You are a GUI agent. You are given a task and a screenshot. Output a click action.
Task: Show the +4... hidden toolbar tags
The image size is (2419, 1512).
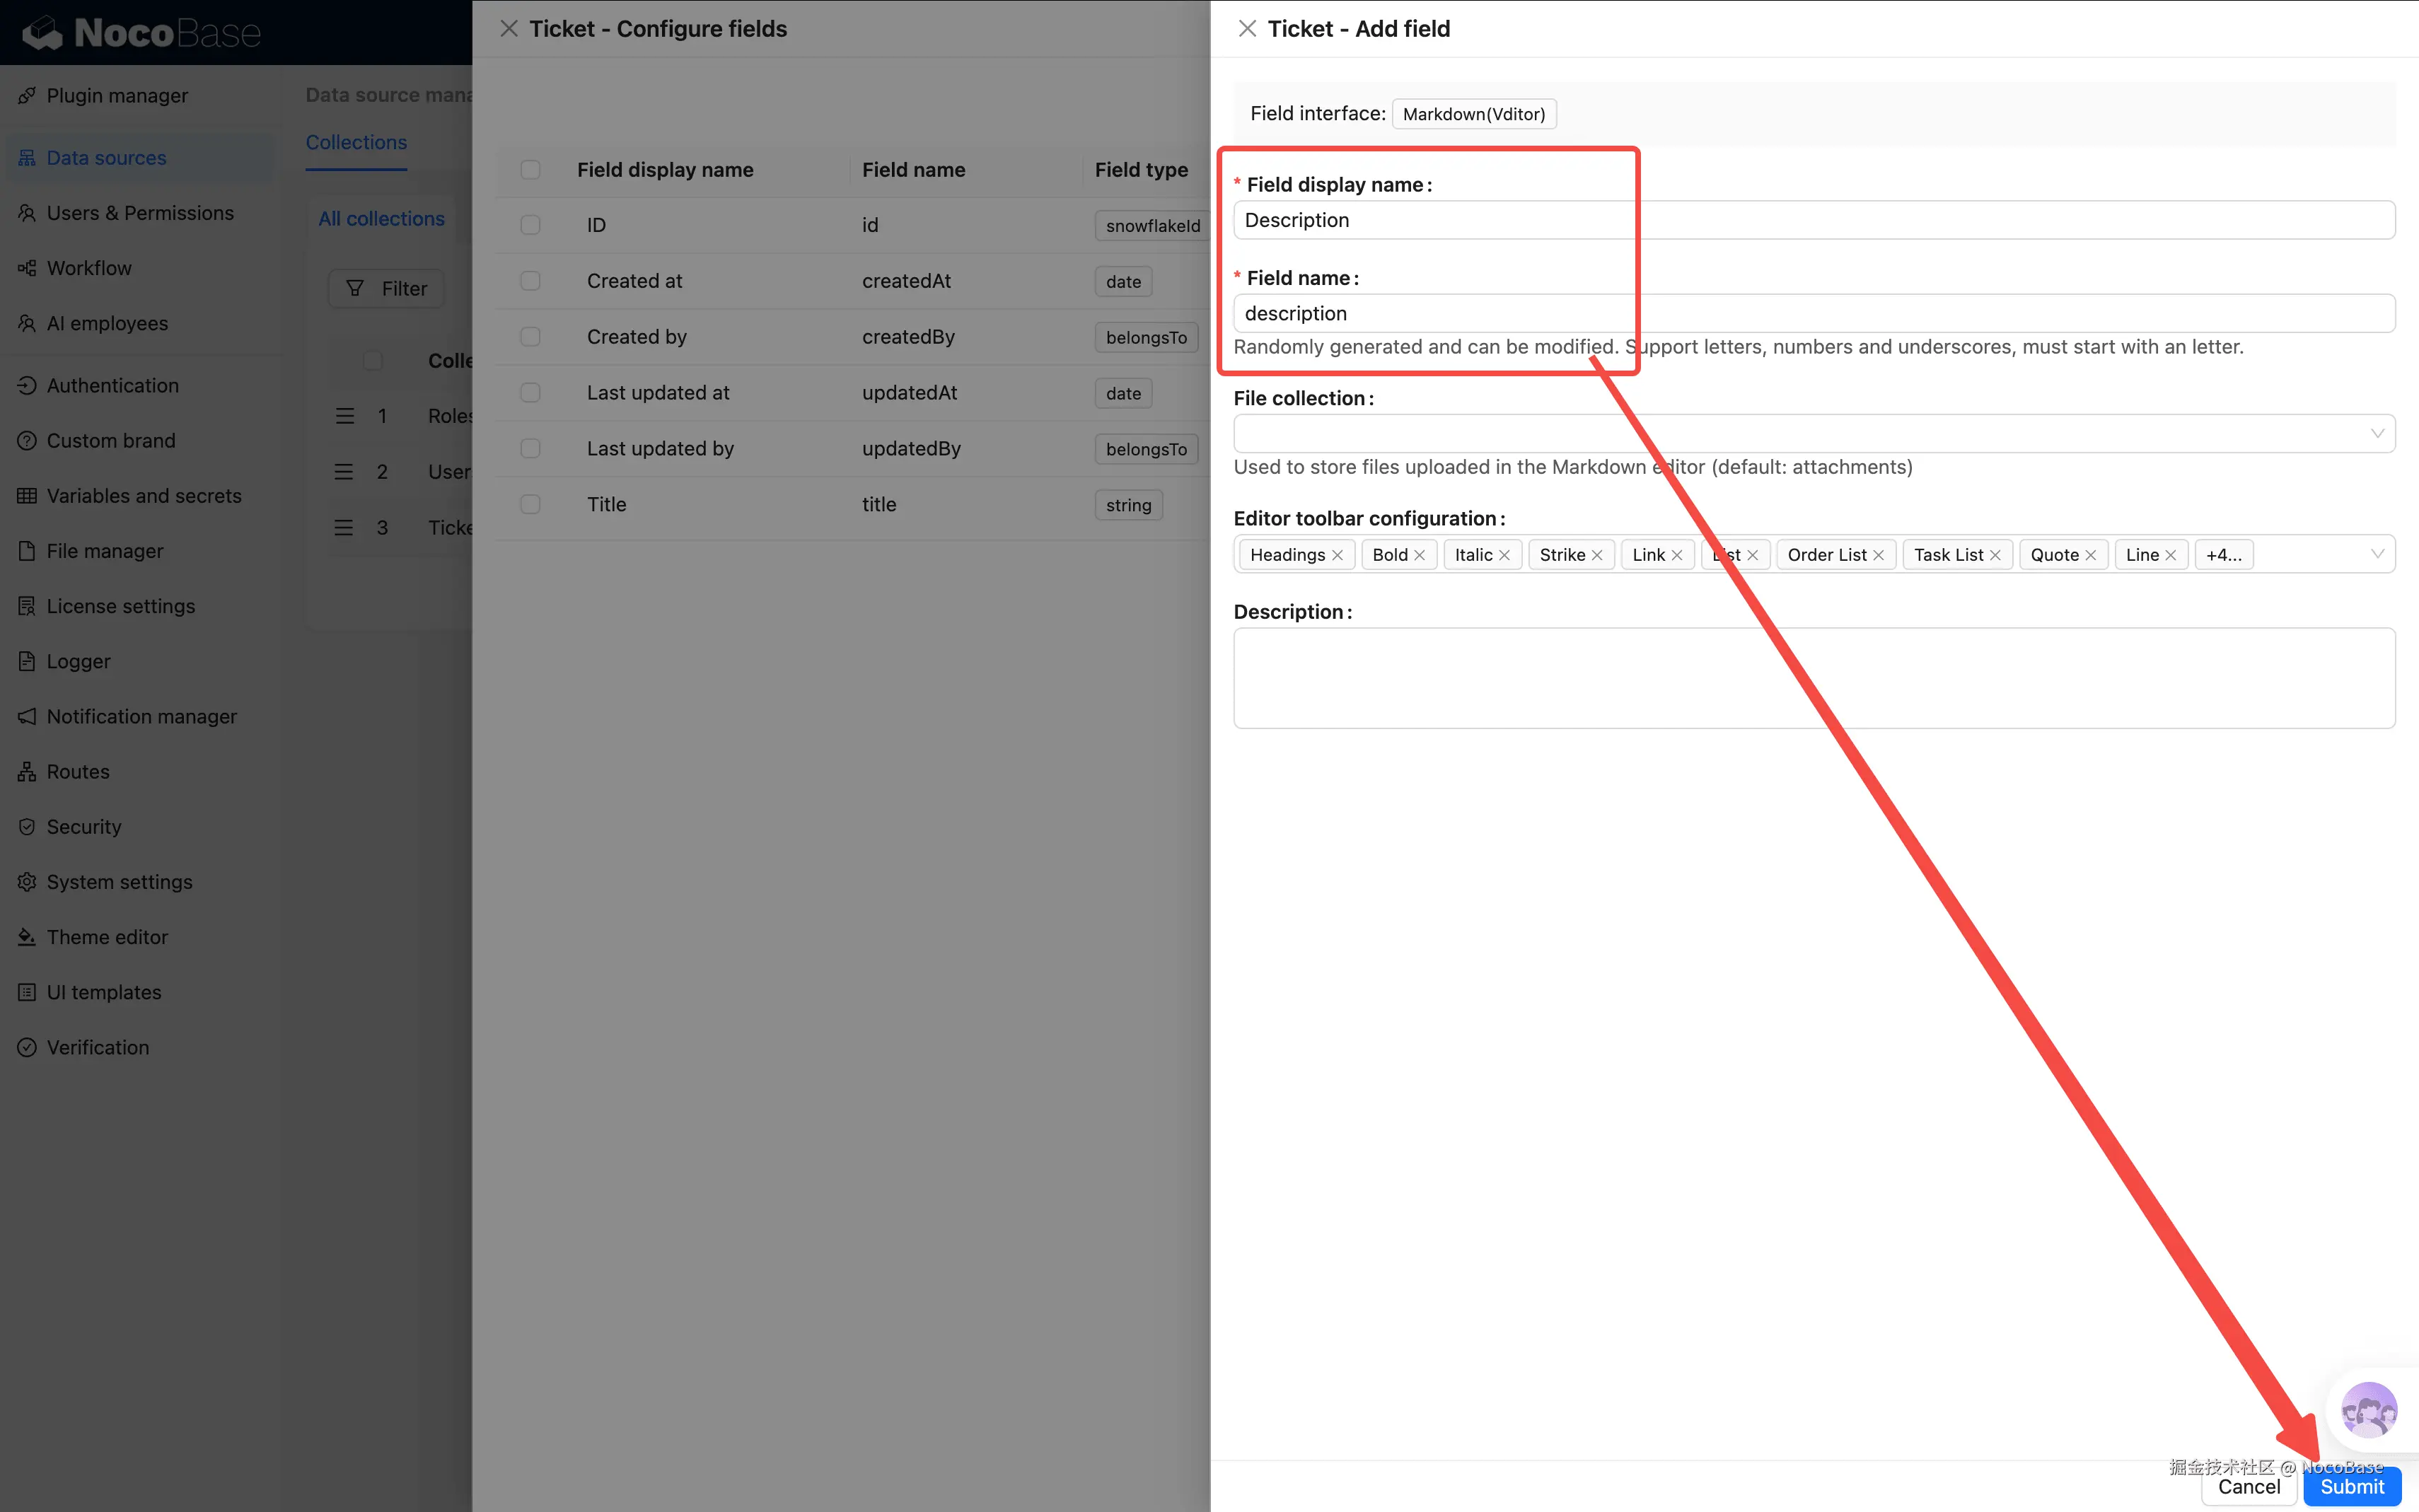point(2223,555)
